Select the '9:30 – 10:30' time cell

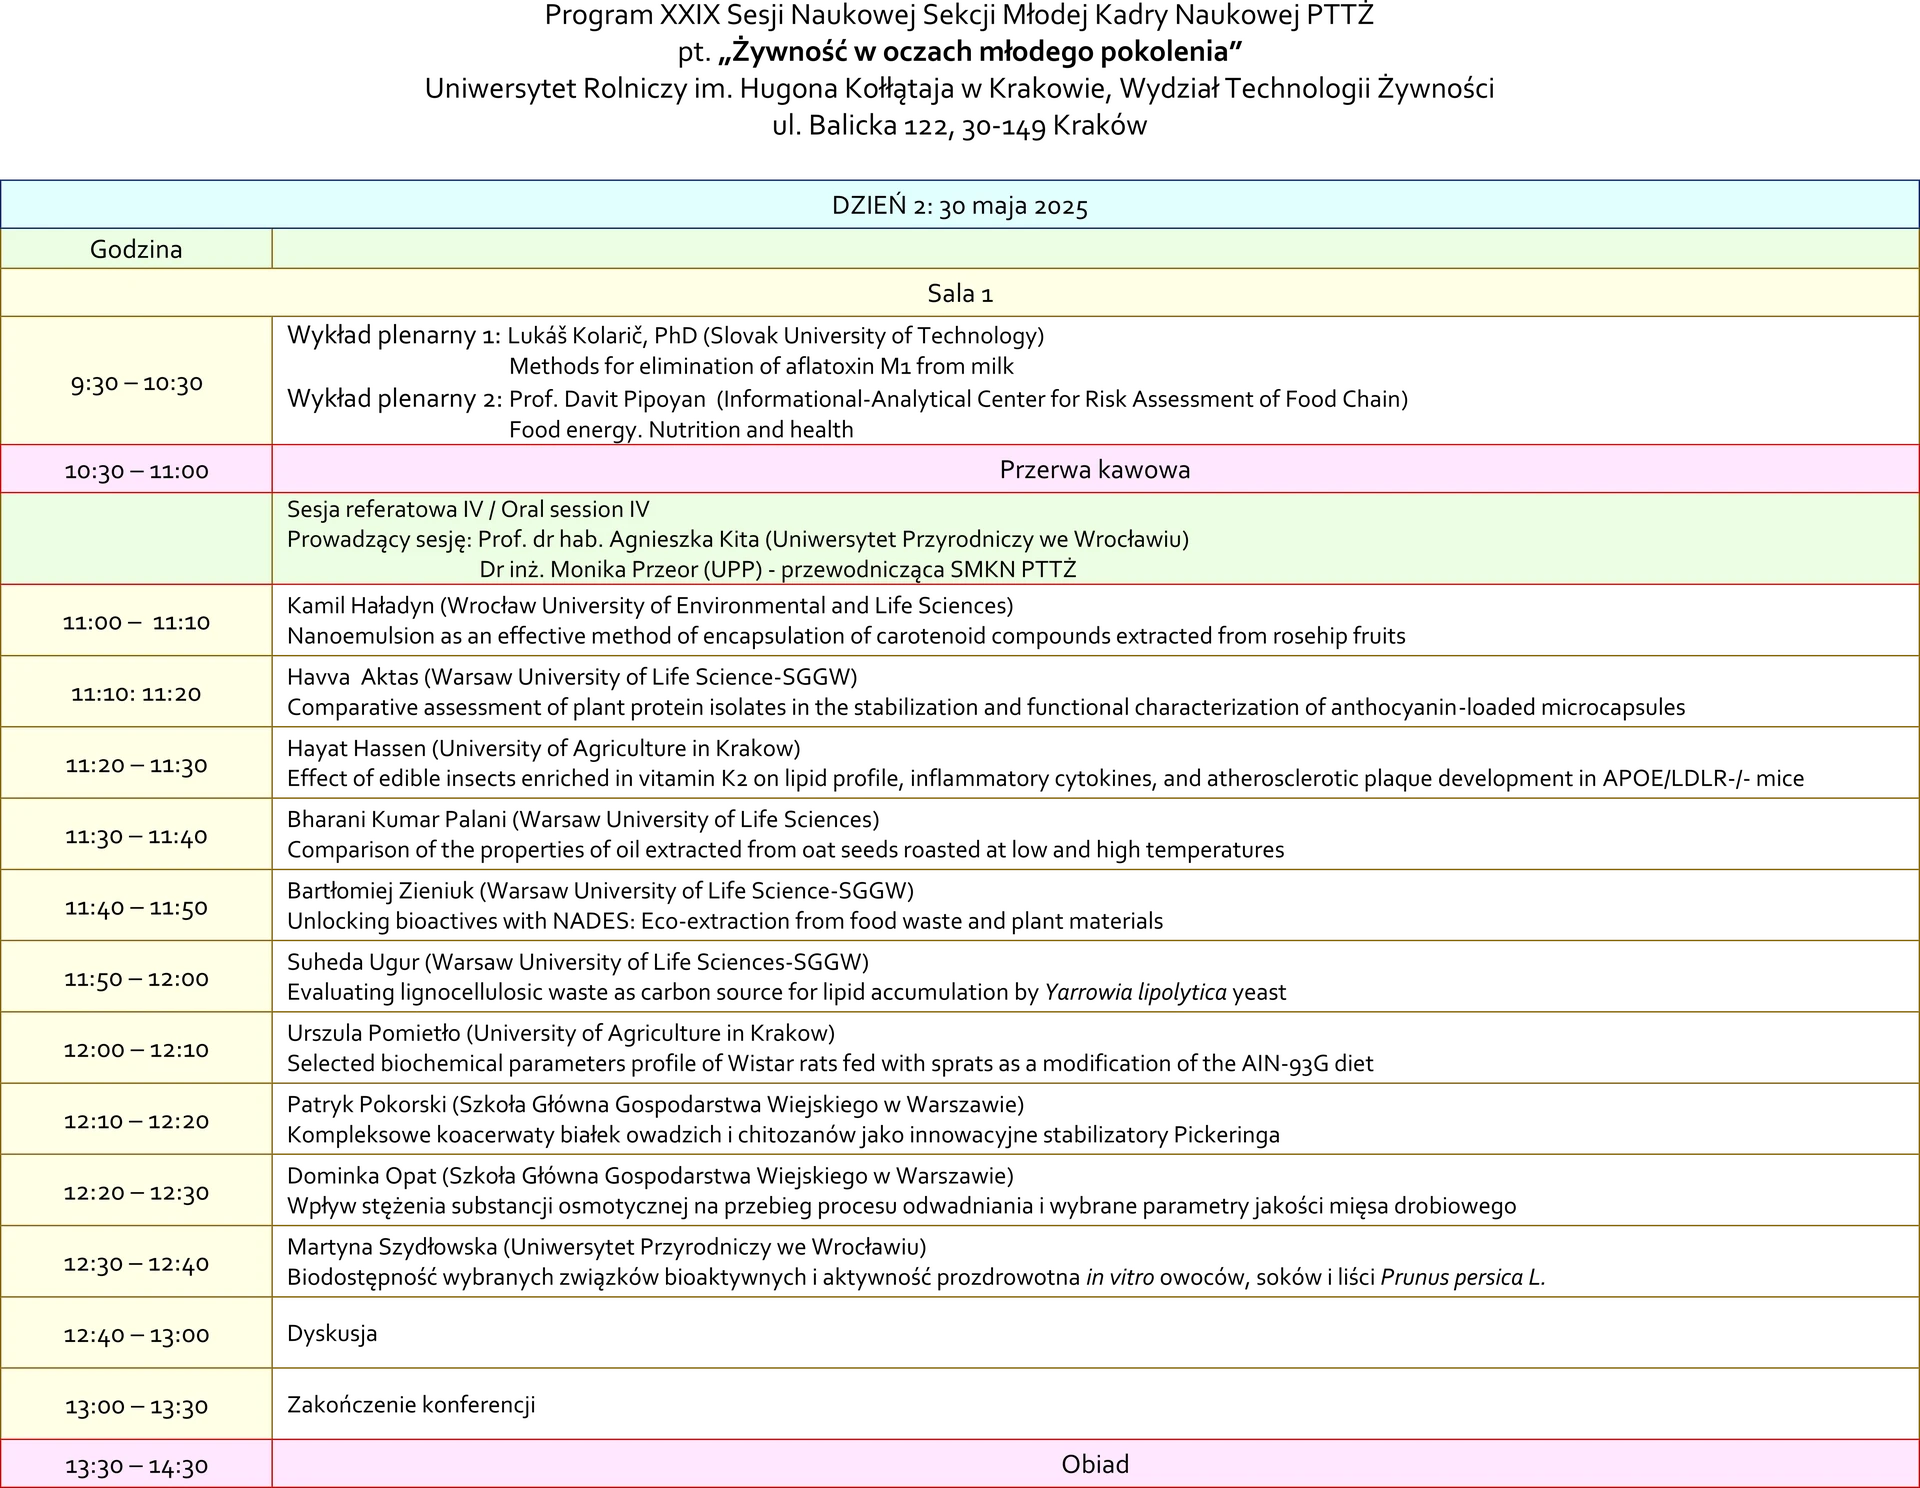click(136, 383)
